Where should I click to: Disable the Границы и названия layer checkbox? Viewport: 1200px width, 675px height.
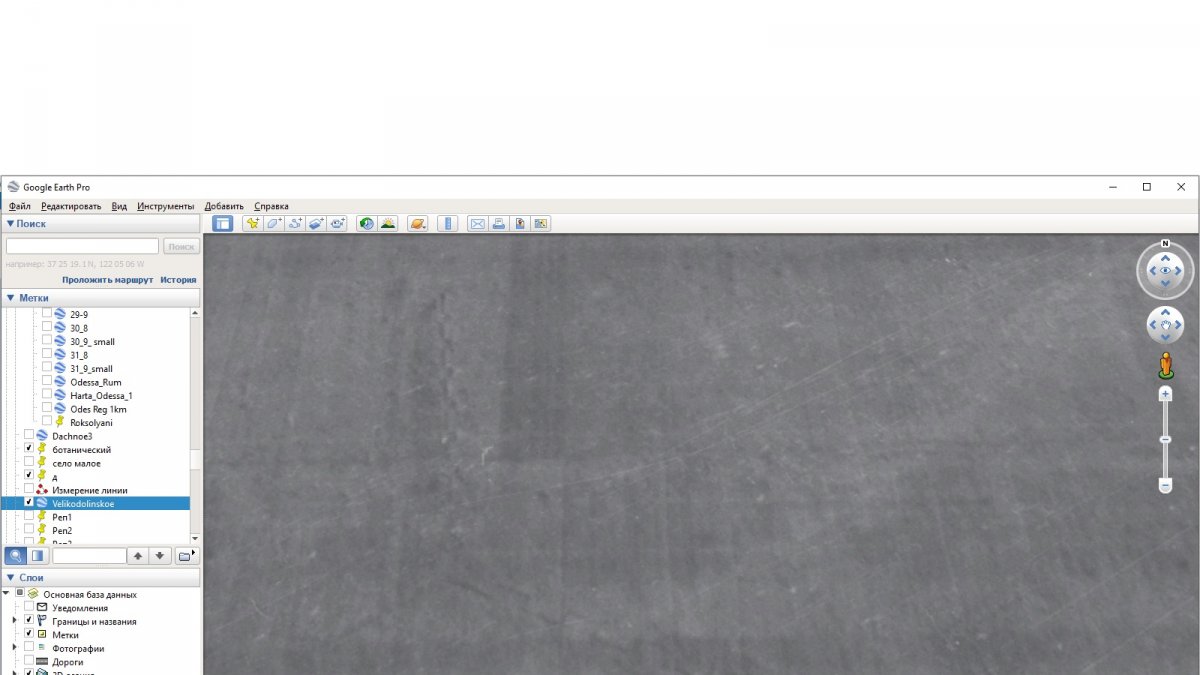[29, 620]
